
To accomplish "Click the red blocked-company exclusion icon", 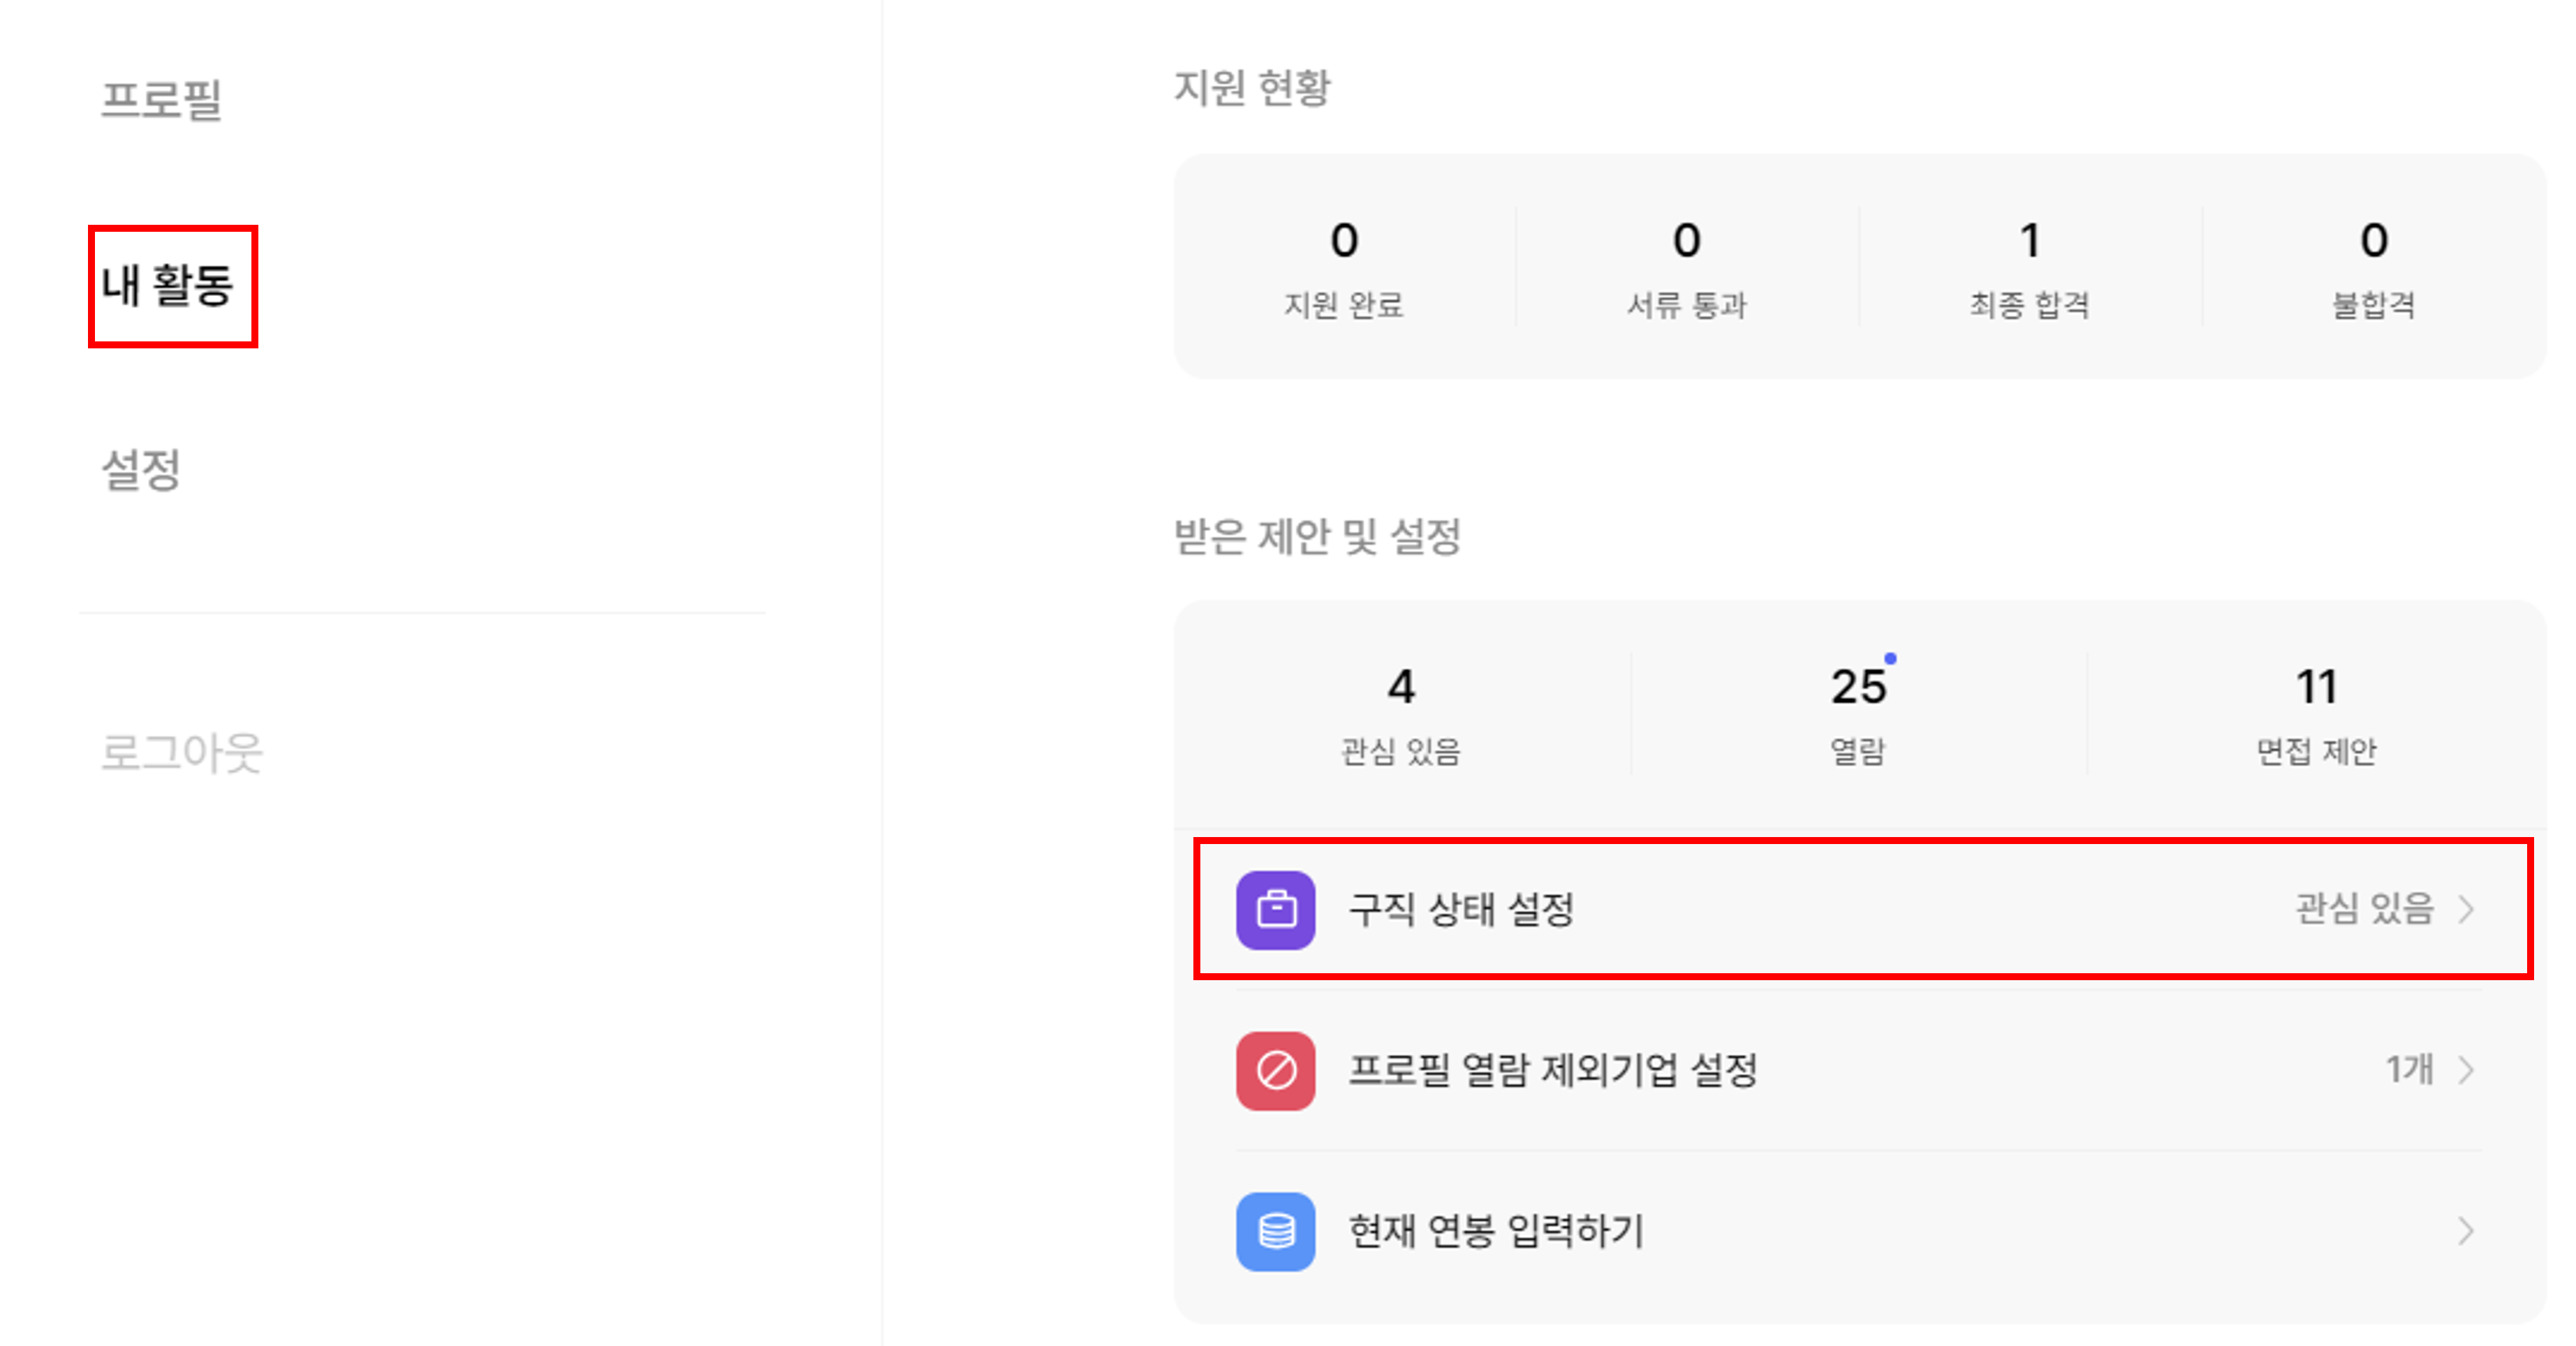I will pos(1275,1070).
